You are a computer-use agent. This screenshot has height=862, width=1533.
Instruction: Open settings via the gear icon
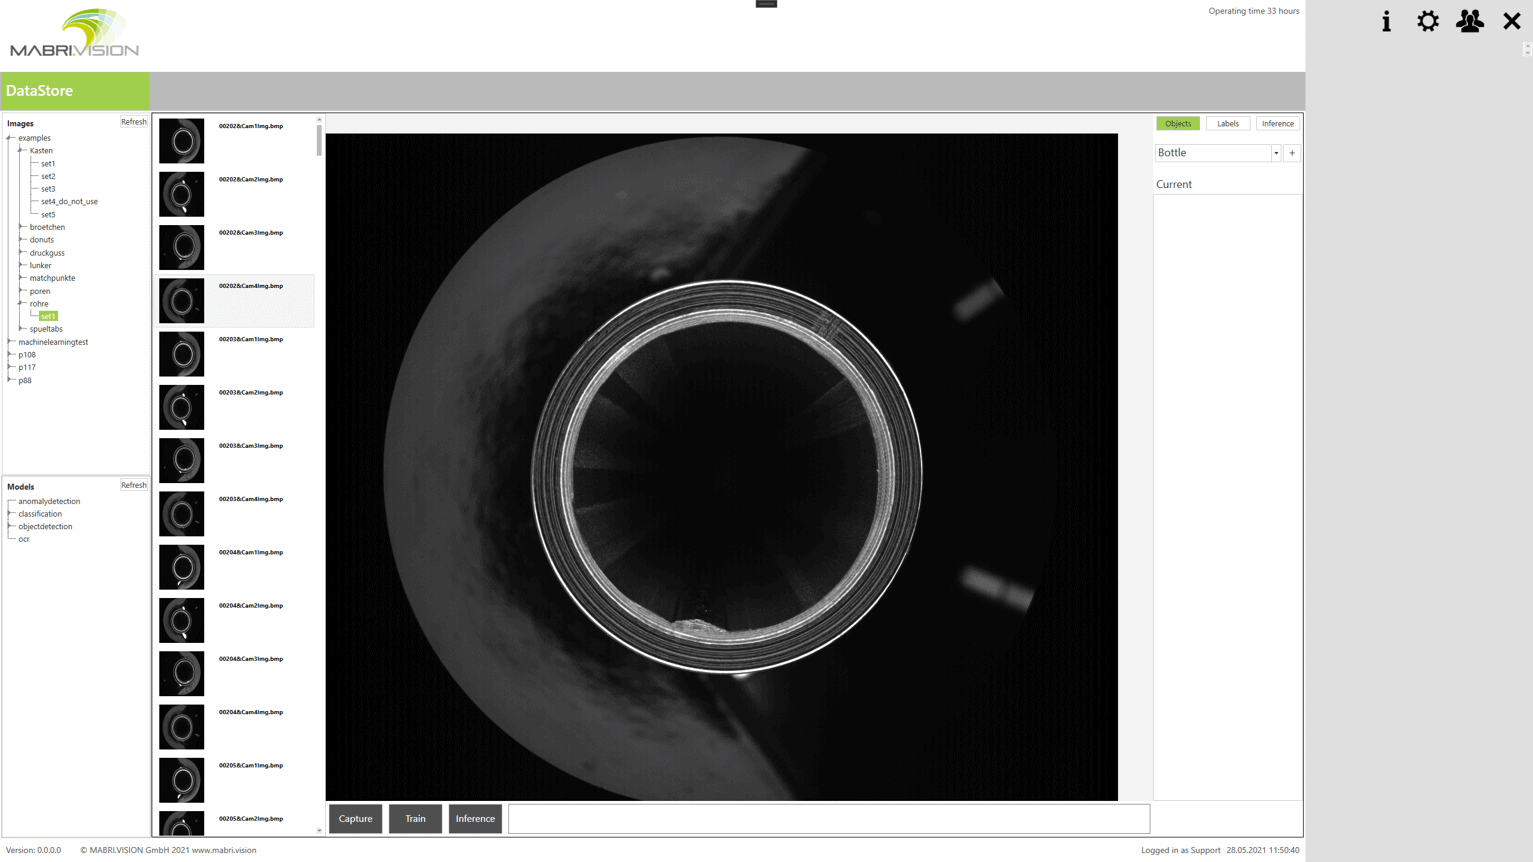(x=1428, y=22)
